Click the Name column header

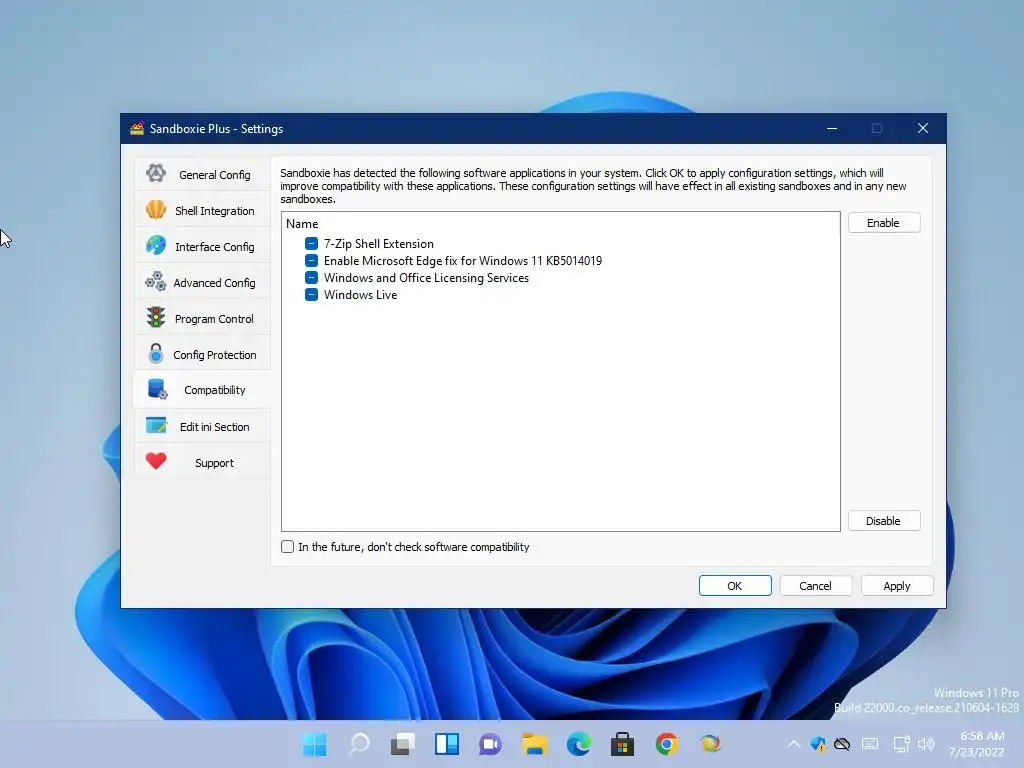click(302, 223)
